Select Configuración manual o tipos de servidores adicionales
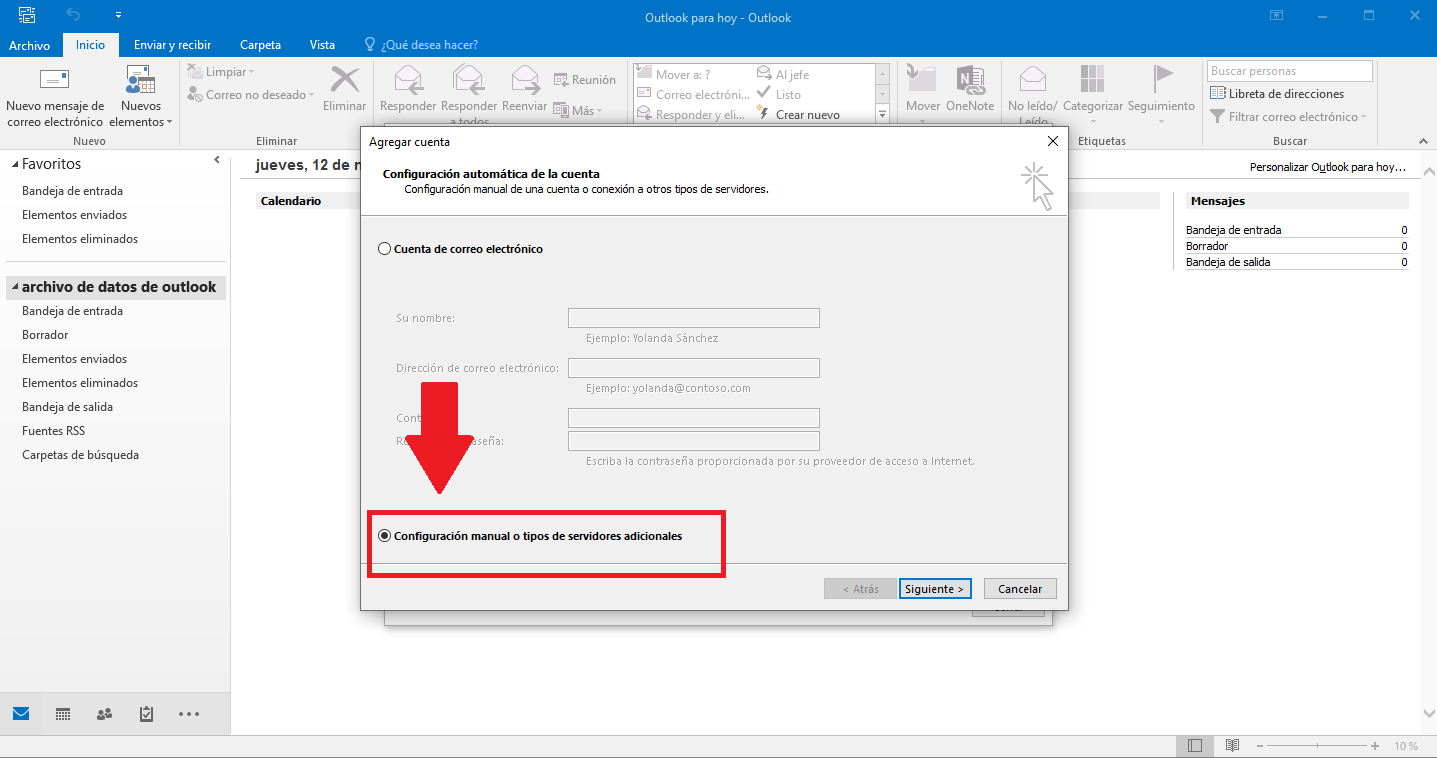This screenshot has width=1437, height=758. coord(385,536)
